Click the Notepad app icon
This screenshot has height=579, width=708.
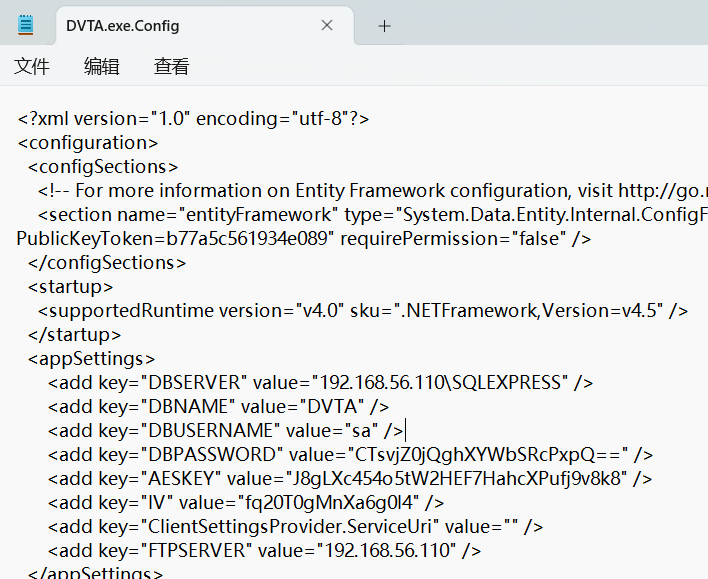(x=26, y=26)
